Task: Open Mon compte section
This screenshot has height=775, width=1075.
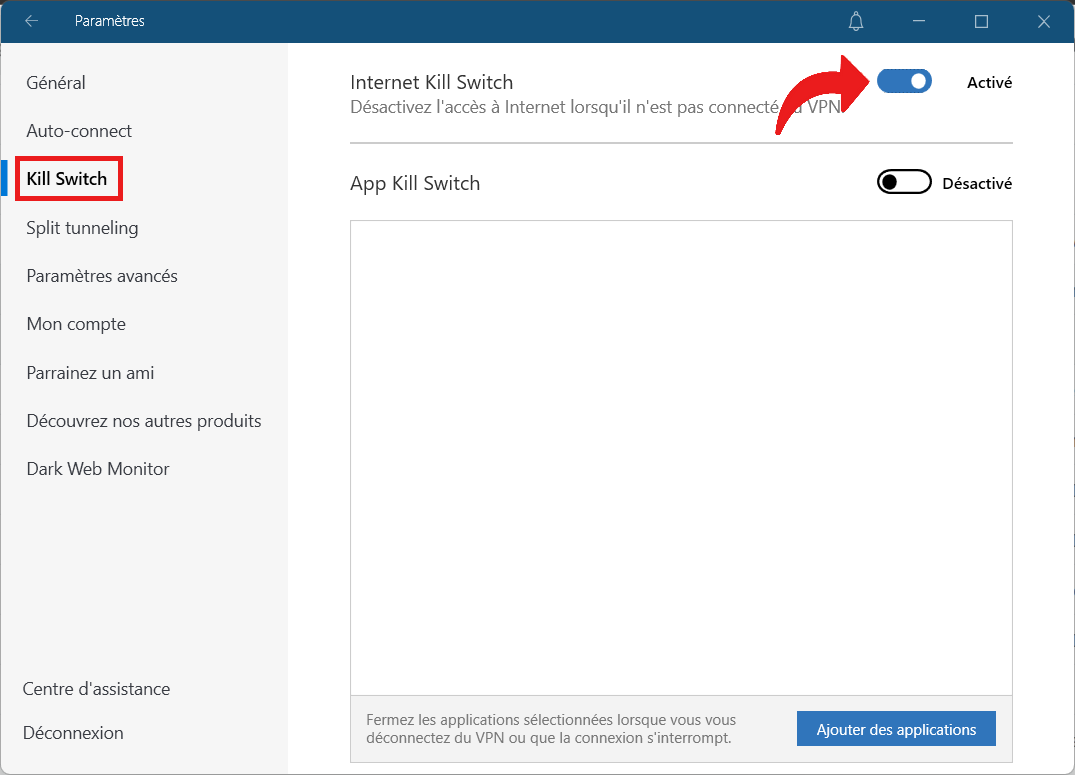Action: [76, 324]
